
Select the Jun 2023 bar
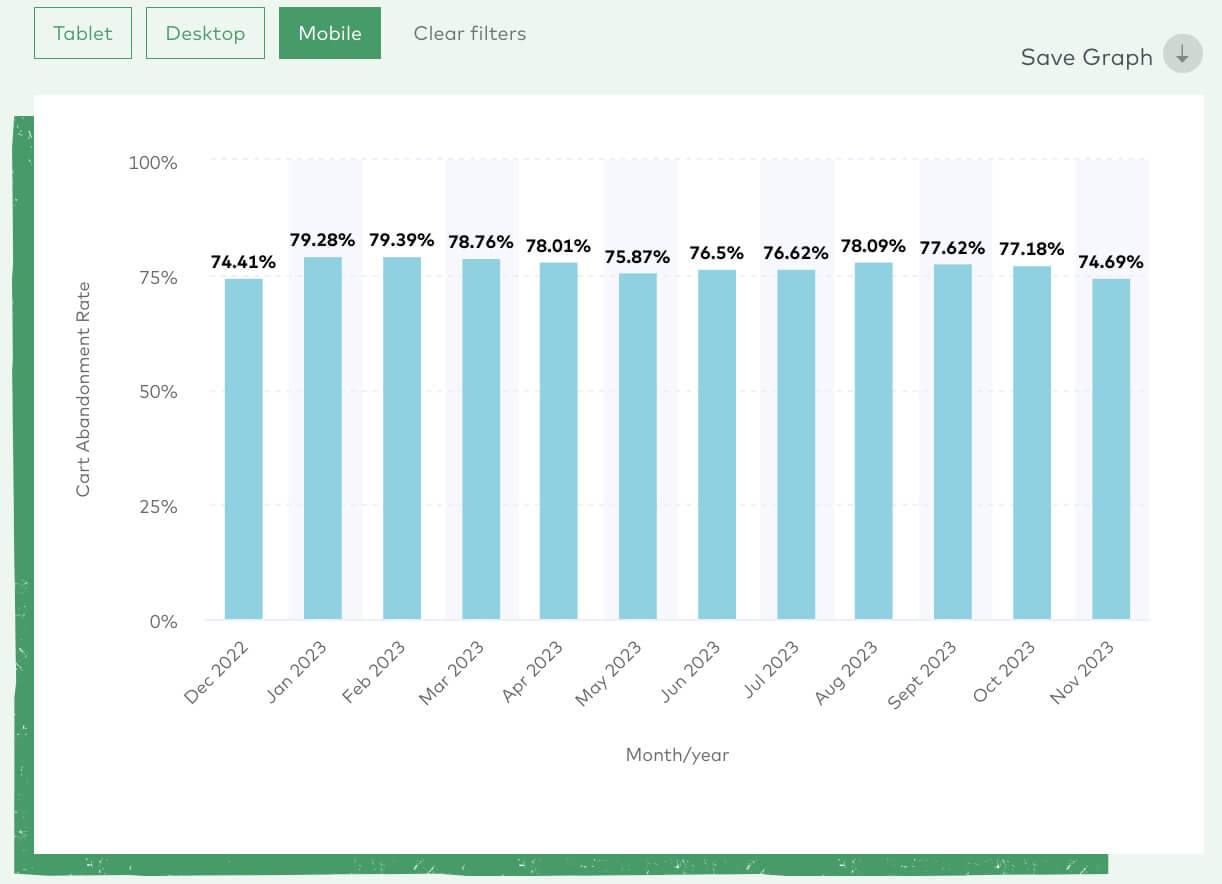point(716,445)
